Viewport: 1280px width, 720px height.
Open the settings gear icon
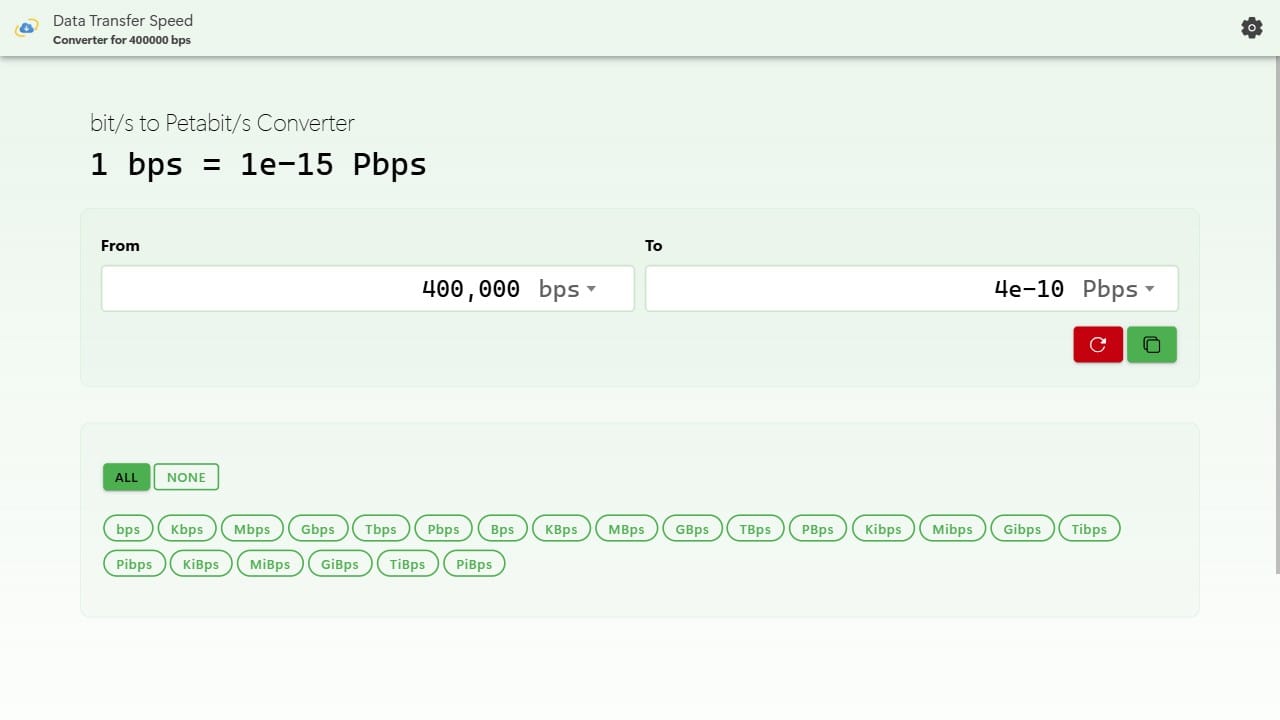click(x=1252, y=27)
